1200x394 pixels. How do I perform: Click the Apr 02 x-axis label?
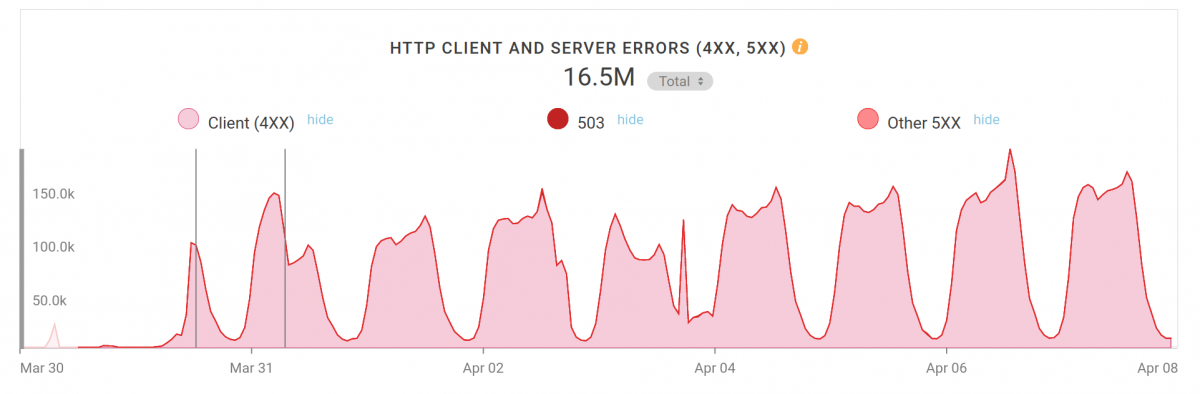(483, 368)
